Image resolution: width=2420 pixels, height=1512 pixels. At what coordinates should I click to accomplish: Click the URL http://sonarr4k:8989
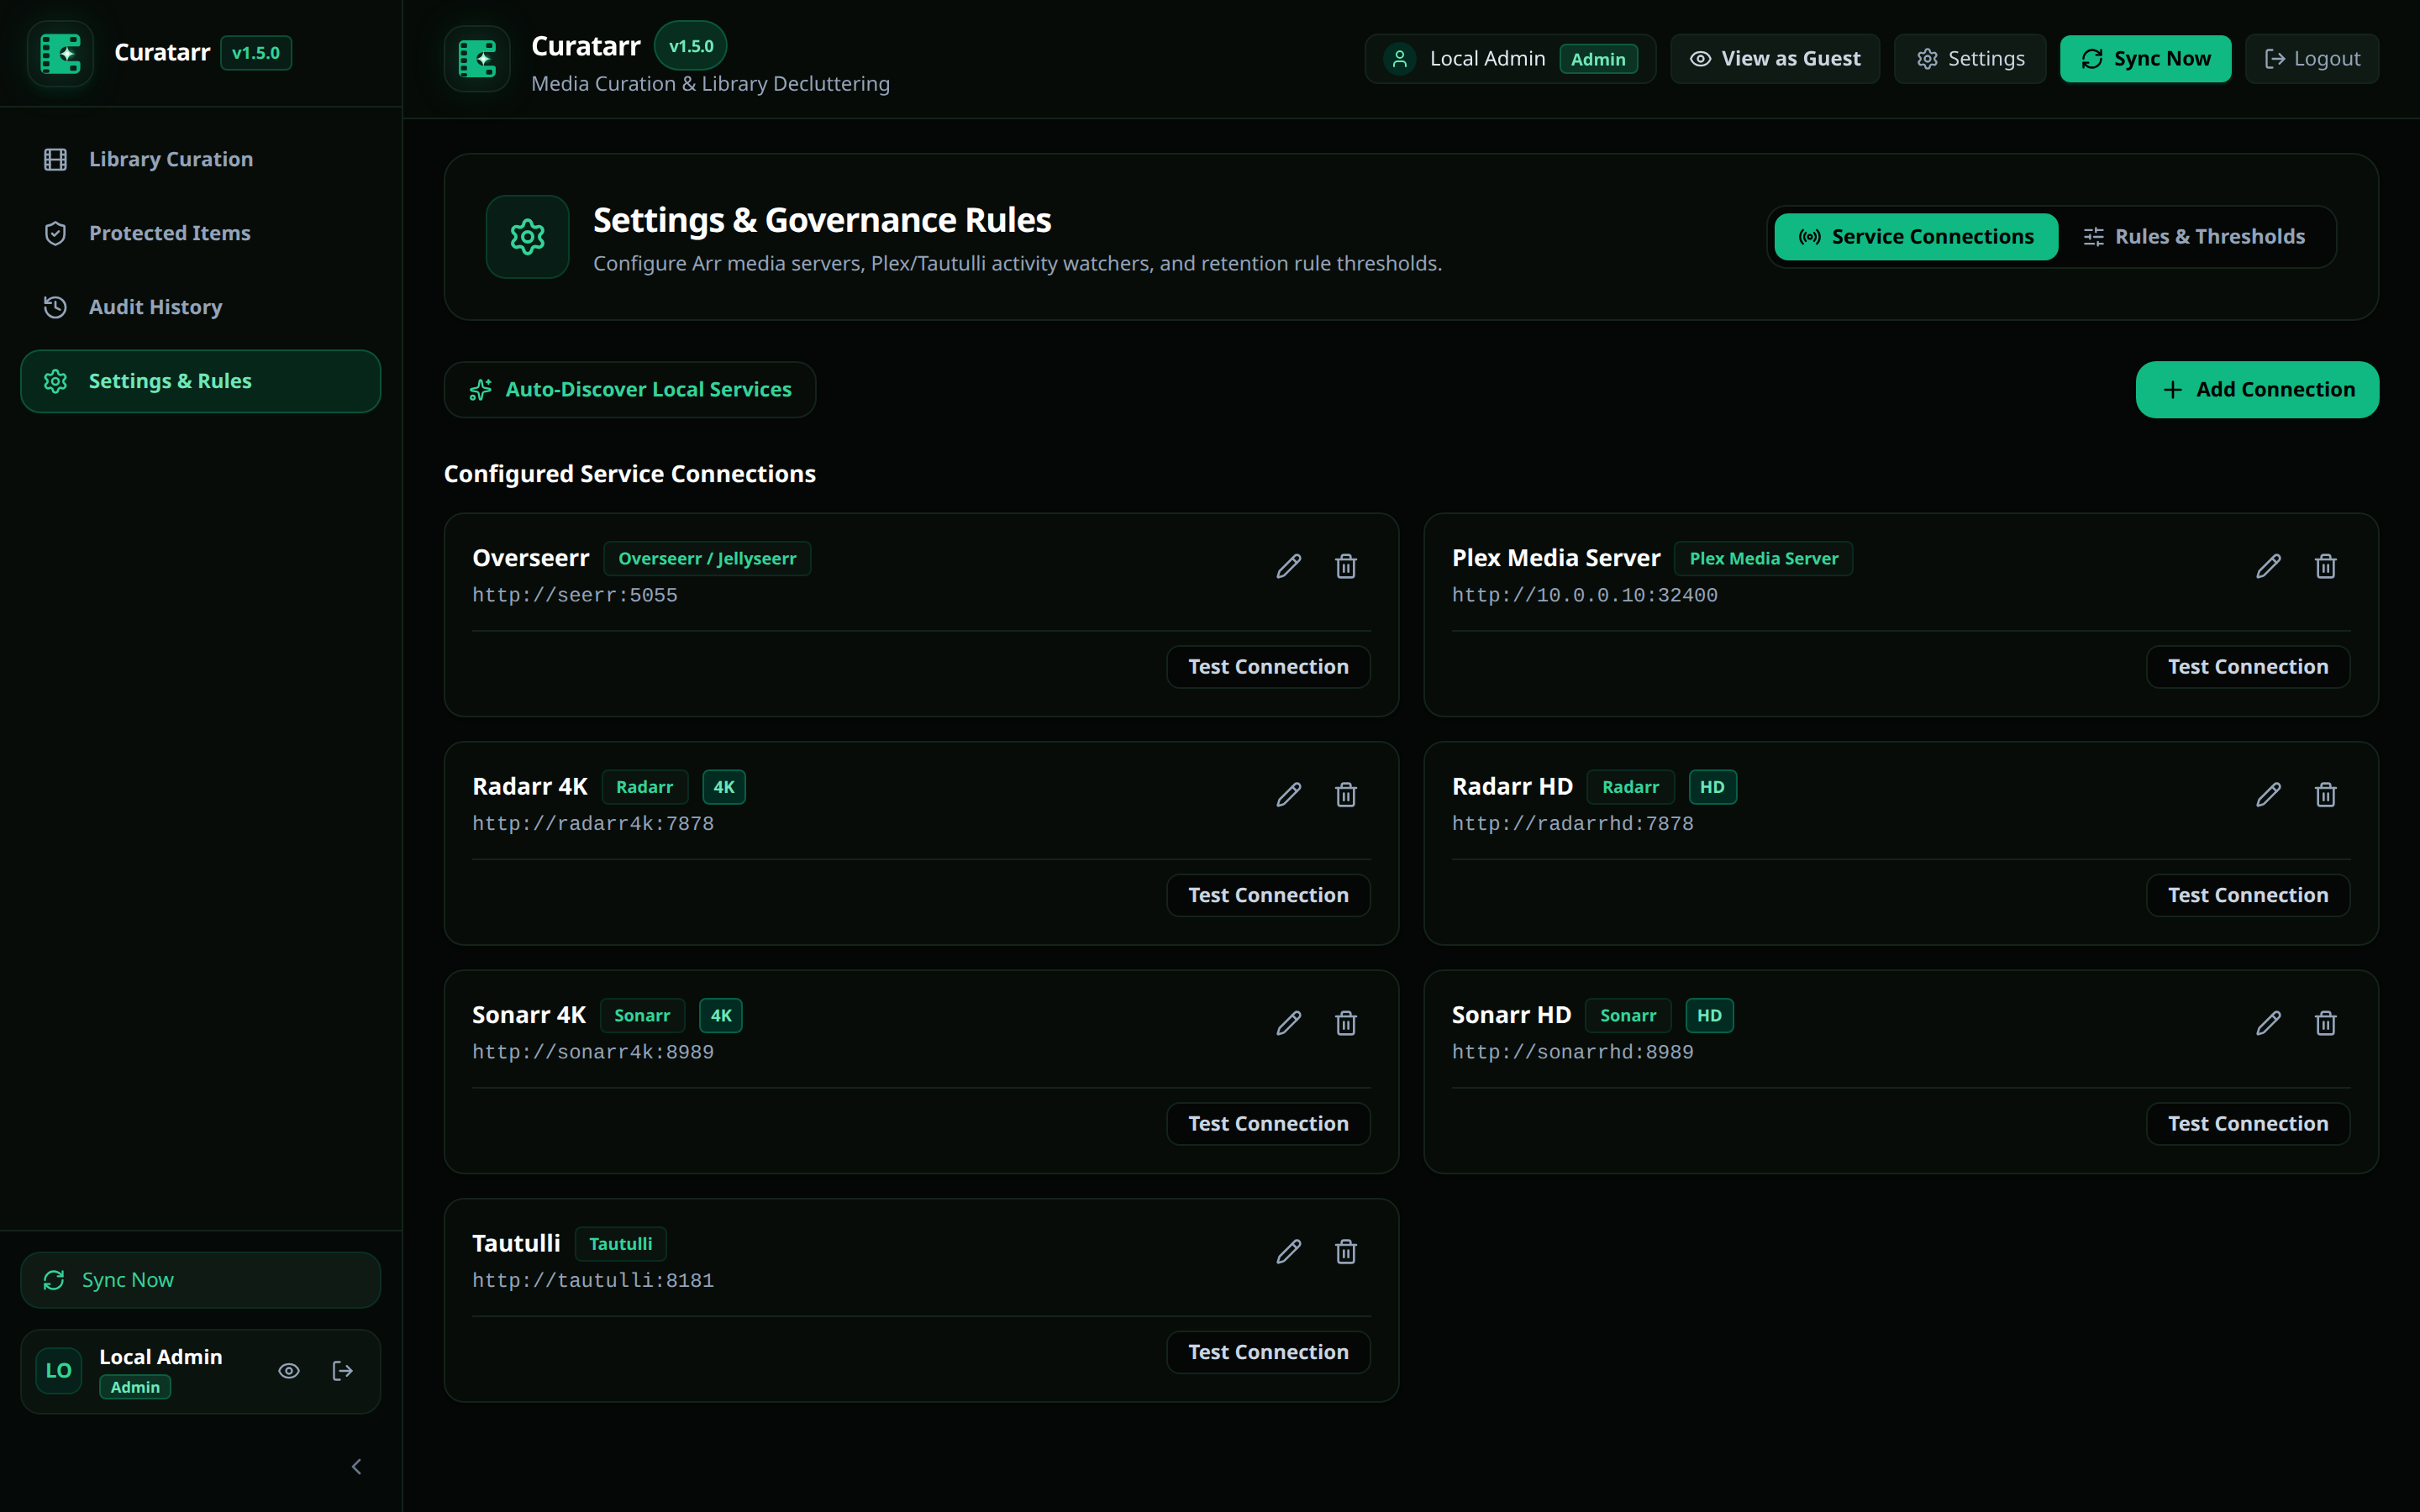click(x=593, y=1052)
